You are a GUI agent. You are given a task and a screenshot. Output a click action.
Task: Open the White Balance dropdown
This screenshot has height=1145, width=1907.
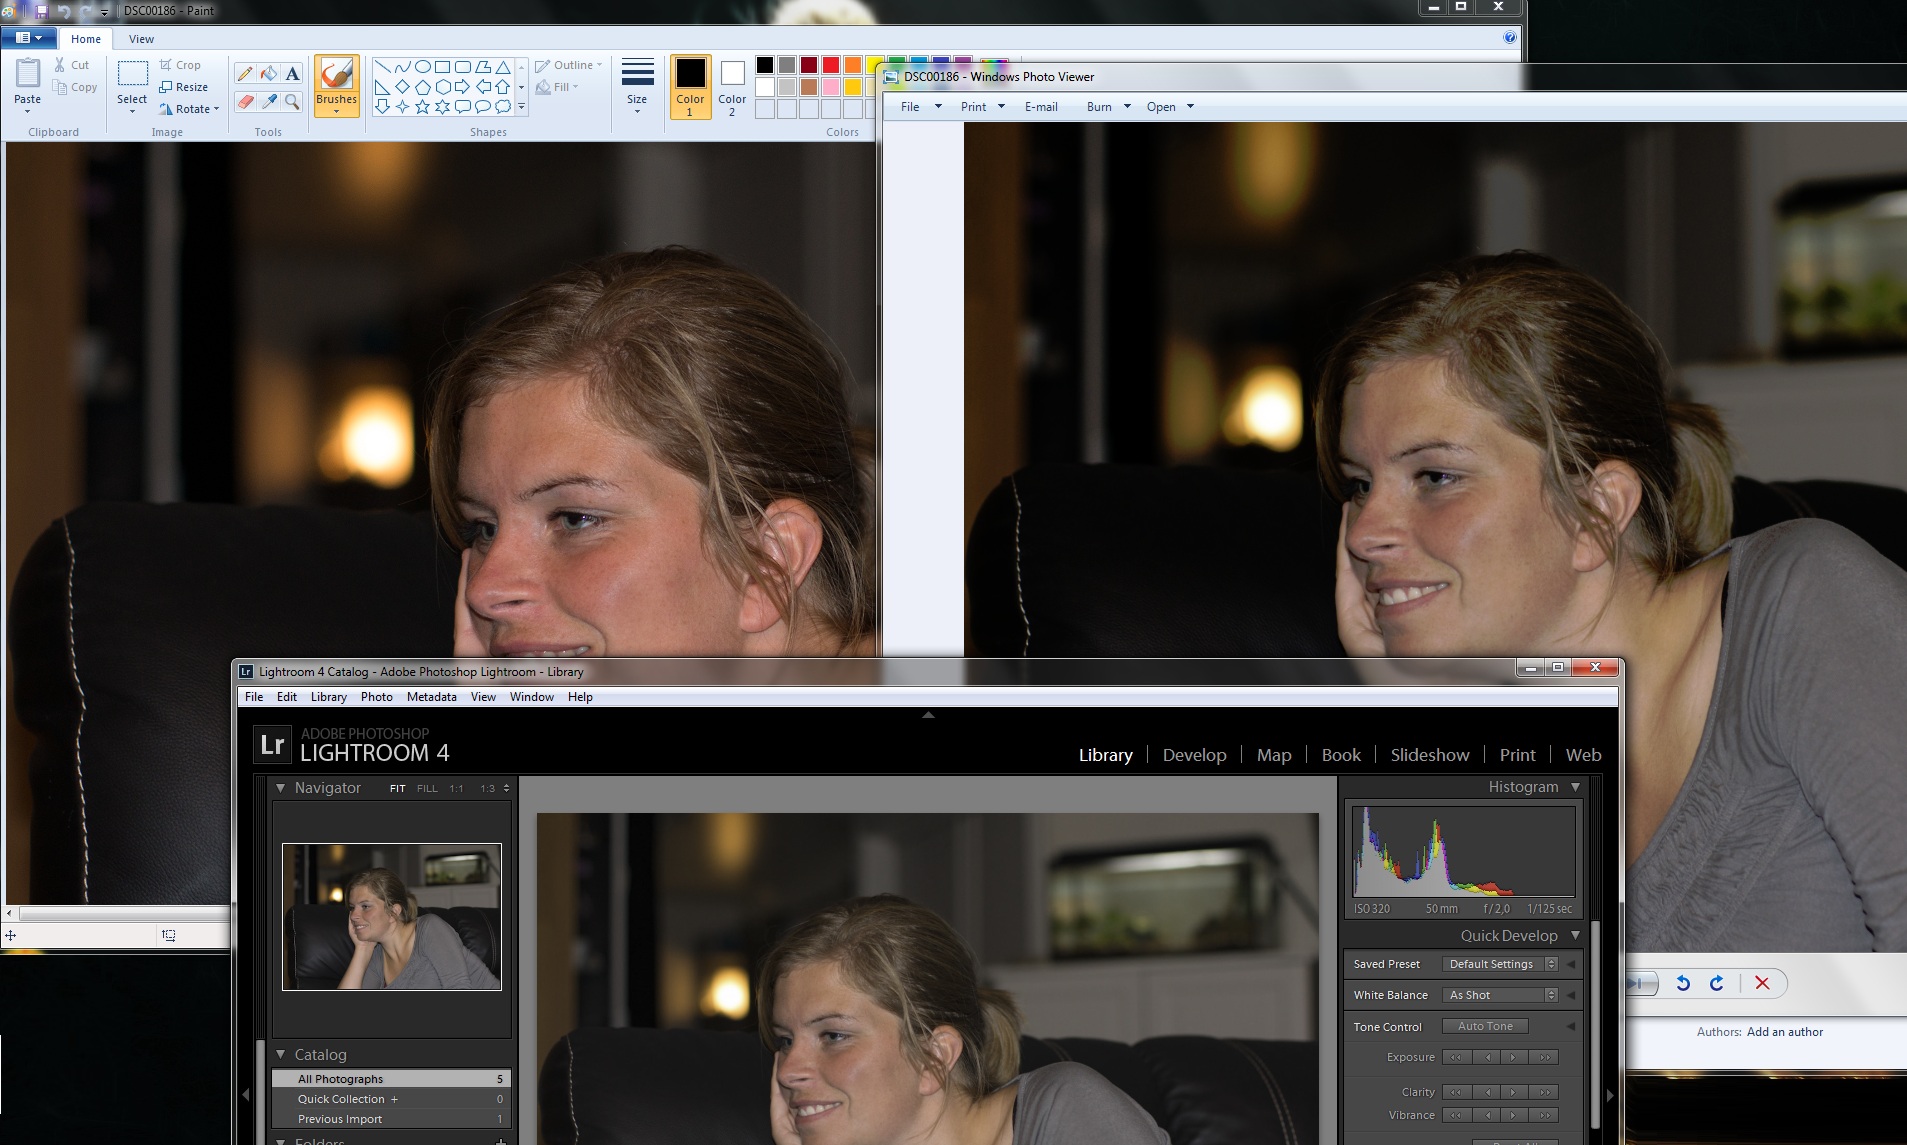[1500, 995]
